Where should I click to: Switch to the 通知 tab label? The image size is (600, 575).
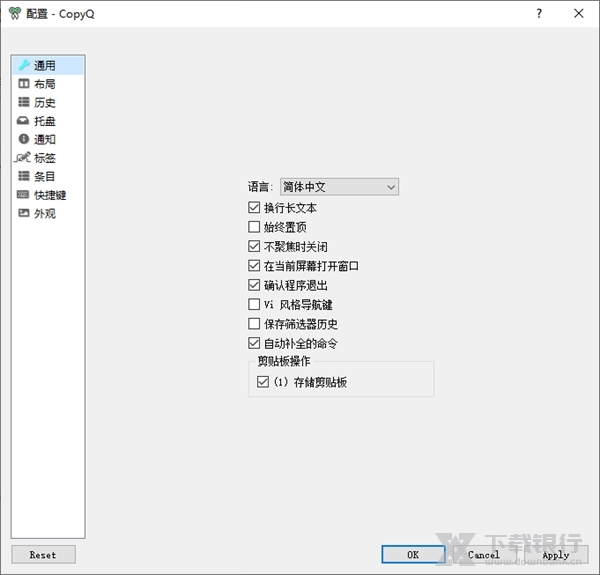[45, 139]
